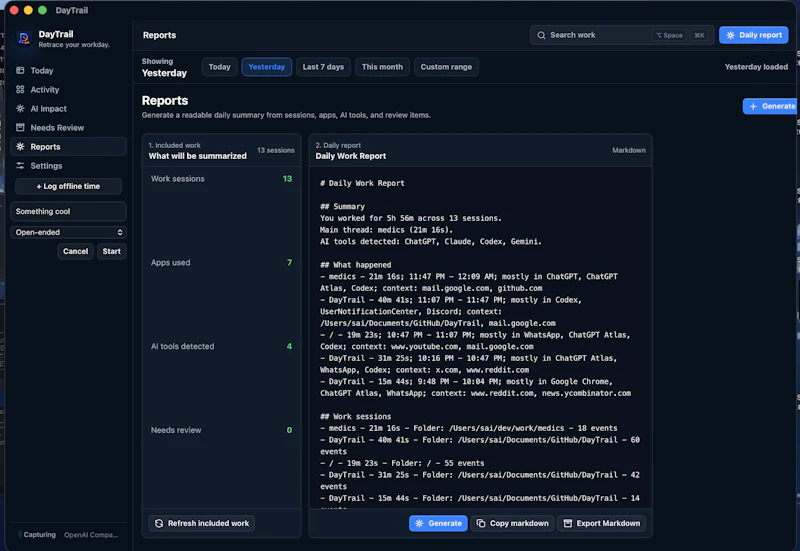Select the Today range tab
The width and height of the screenshot is (800, 551).
click(x=219, y=67)
